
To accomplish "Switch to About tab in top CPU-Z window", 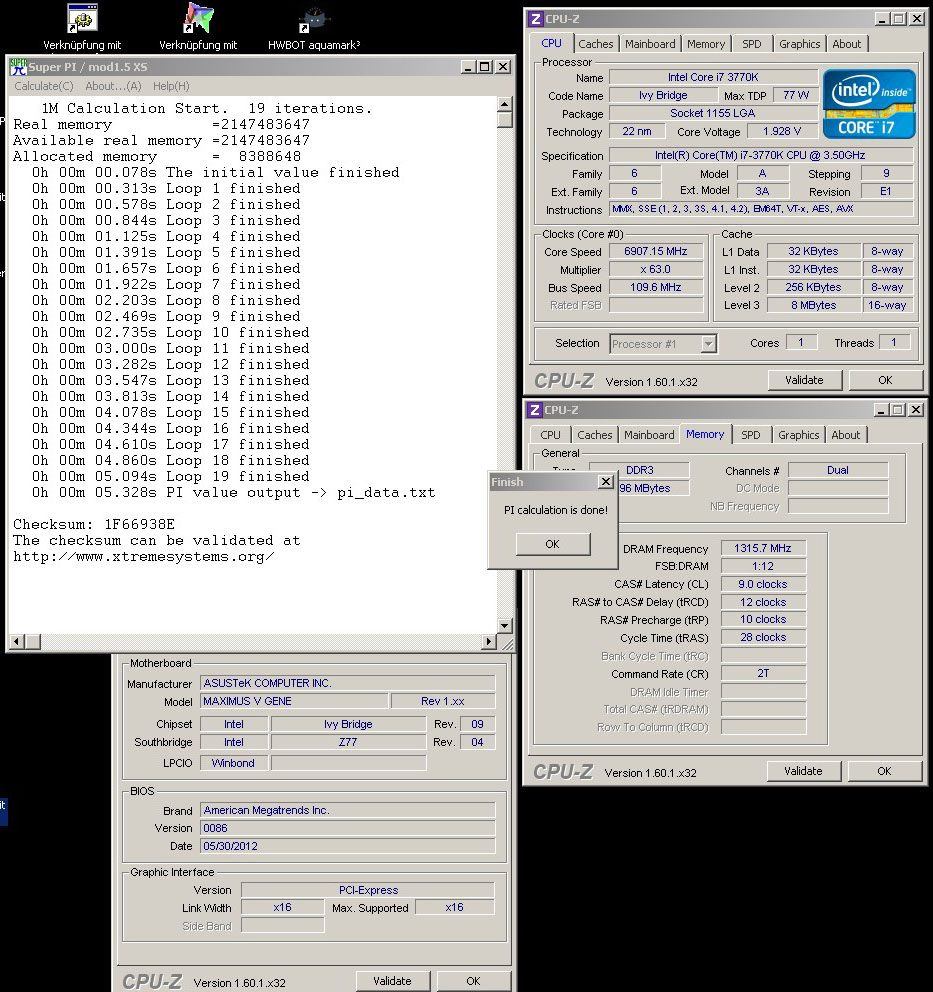I will pos(846,44).
